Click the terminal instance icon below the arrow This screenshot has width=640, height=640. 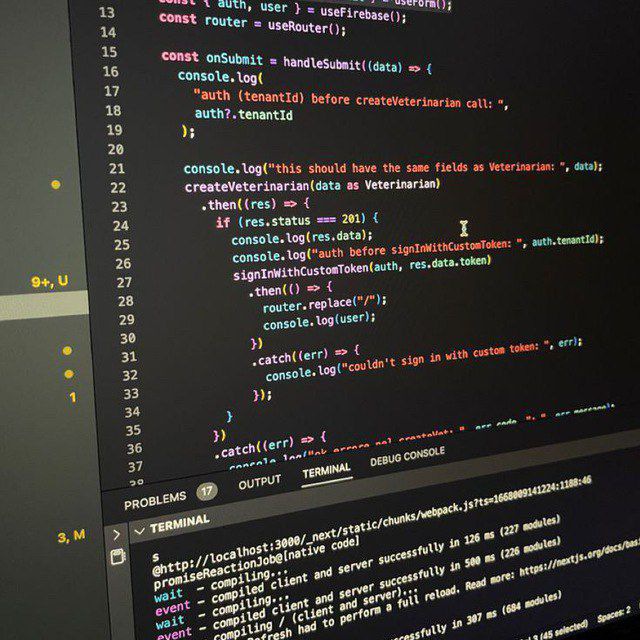(118, 557)
